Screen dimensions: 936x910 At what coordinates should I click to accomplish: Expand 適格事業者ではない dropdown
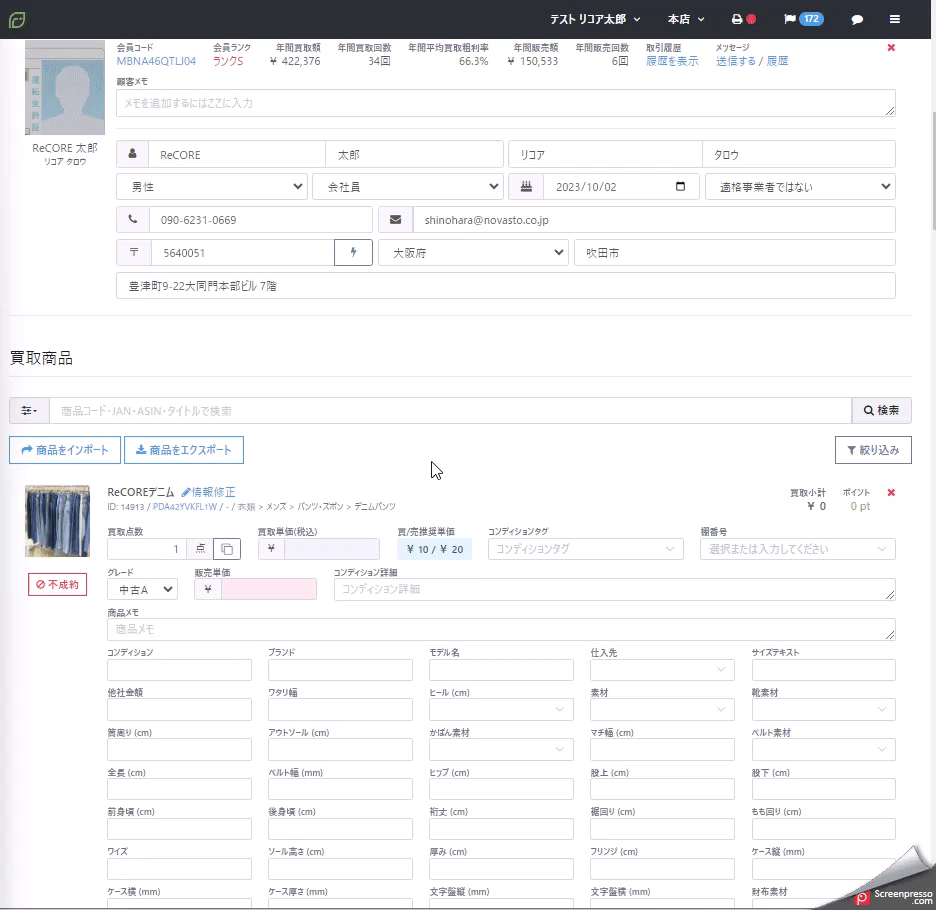point(800,187)
